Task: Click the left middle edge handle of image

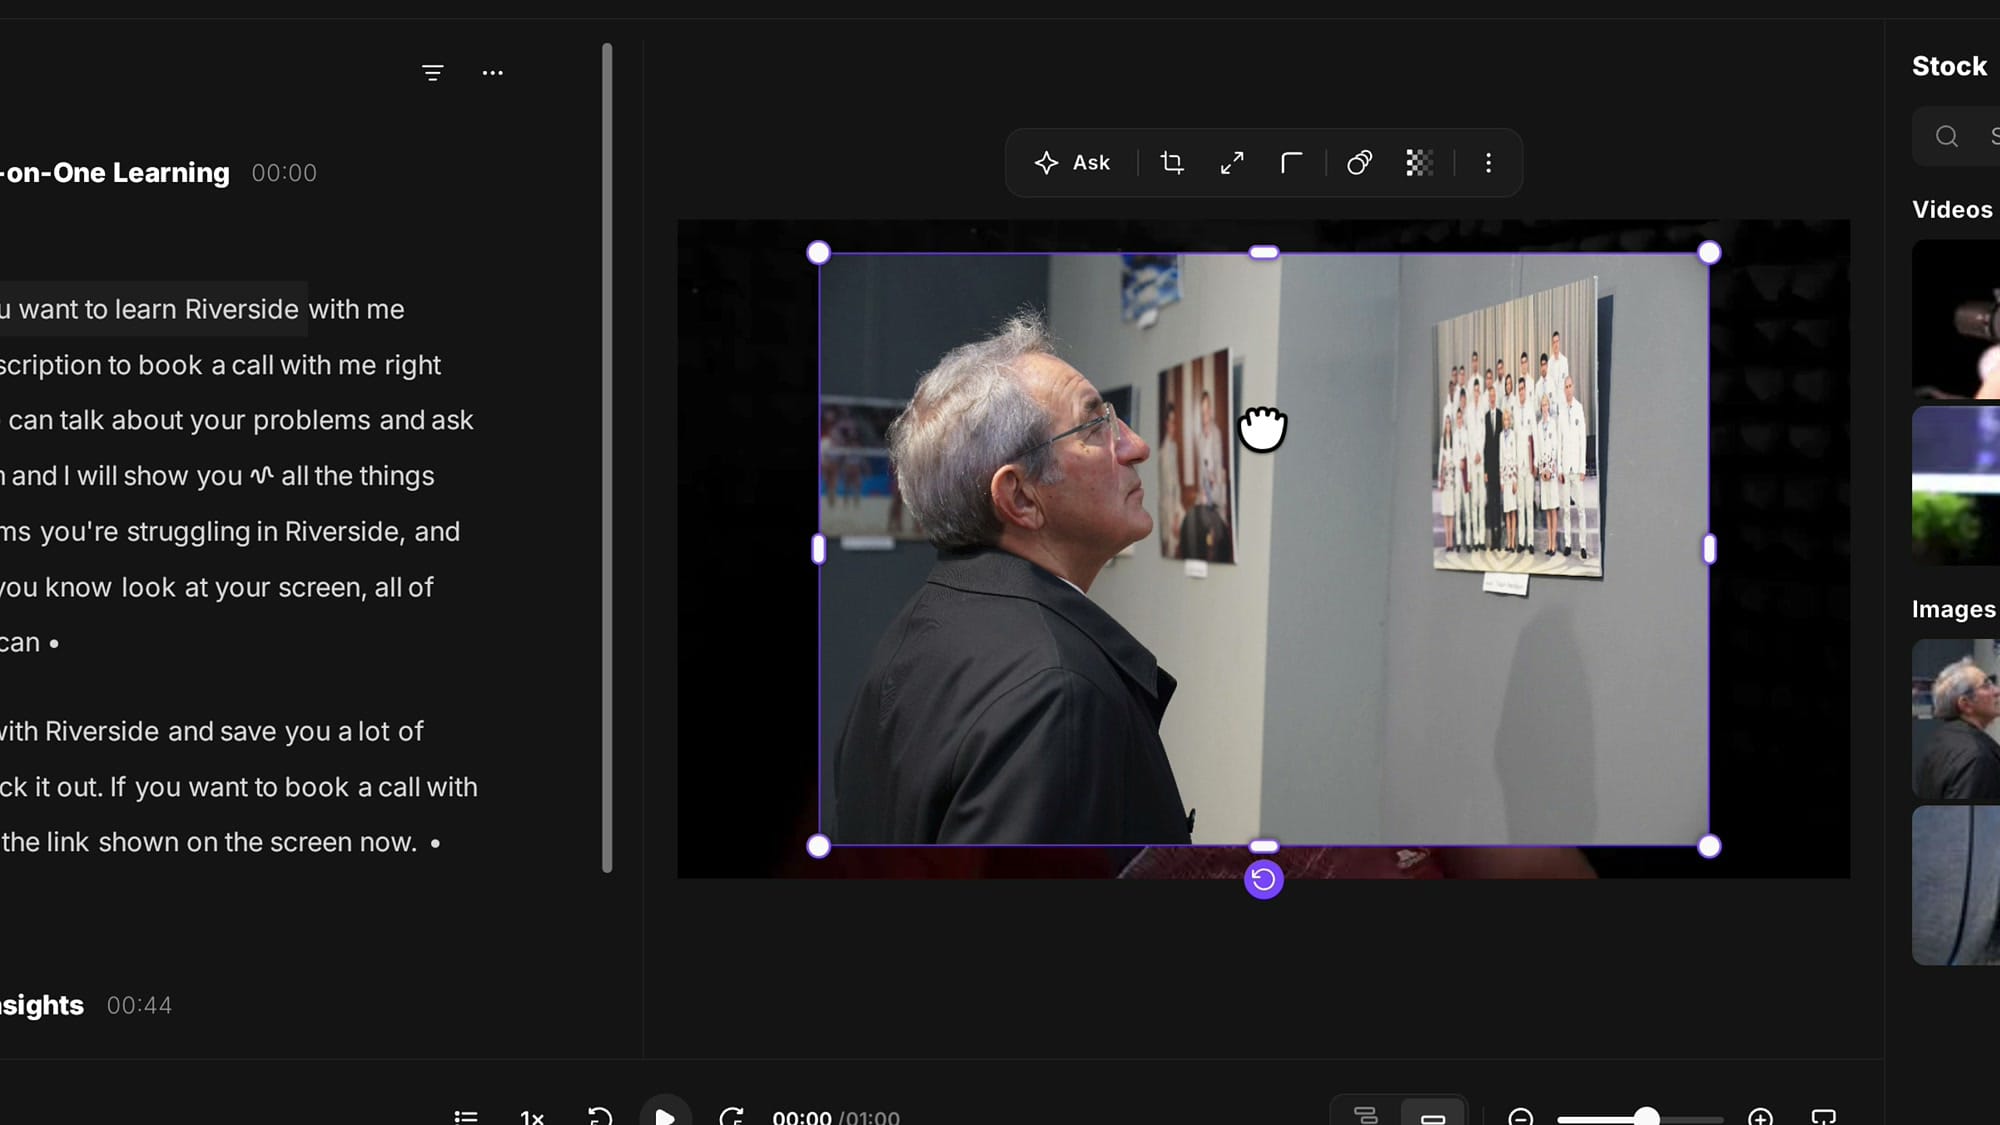Action: [x=818, y=549]
